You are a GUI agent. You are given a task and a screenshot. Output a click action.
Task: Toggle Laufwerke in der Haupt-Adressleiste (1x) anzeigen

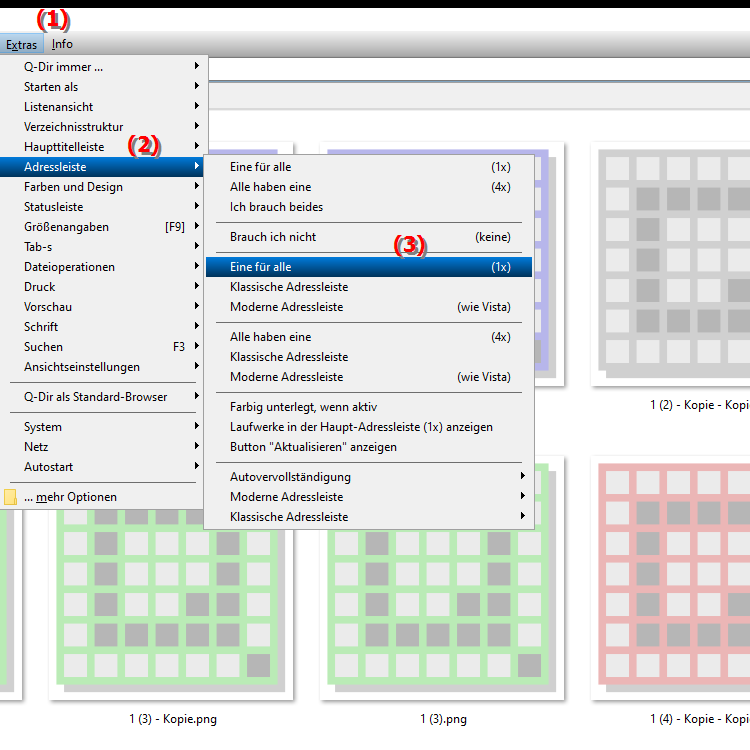pyautogui.click(x=369, y=427)
